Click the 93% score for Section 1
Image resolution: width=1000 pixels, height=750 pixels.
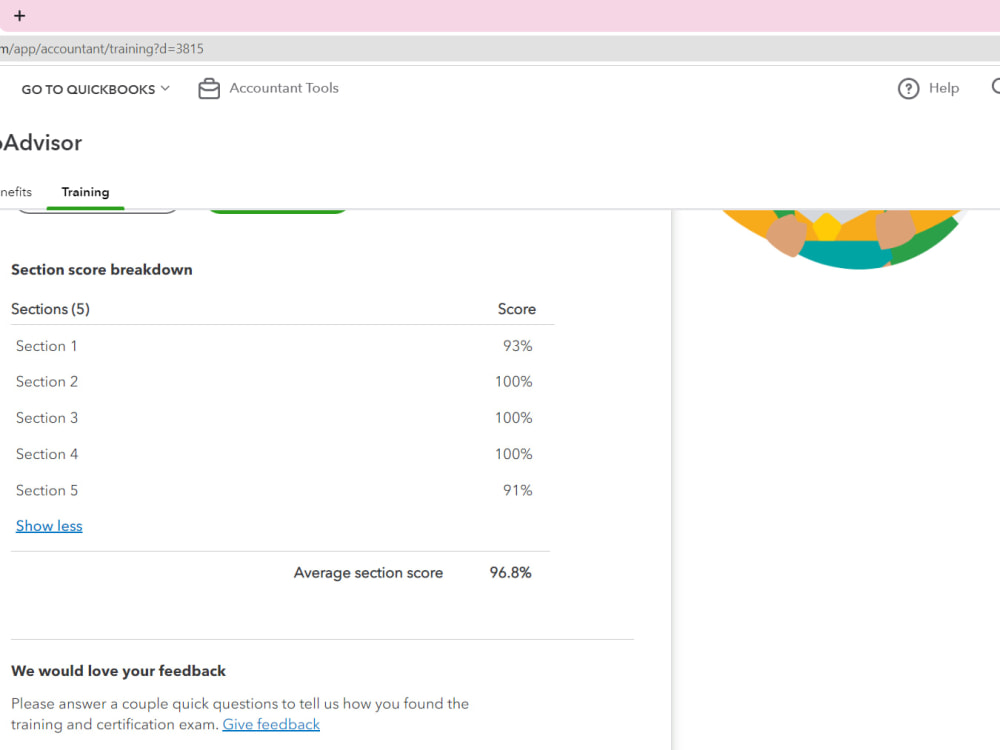tap(517, 346)
